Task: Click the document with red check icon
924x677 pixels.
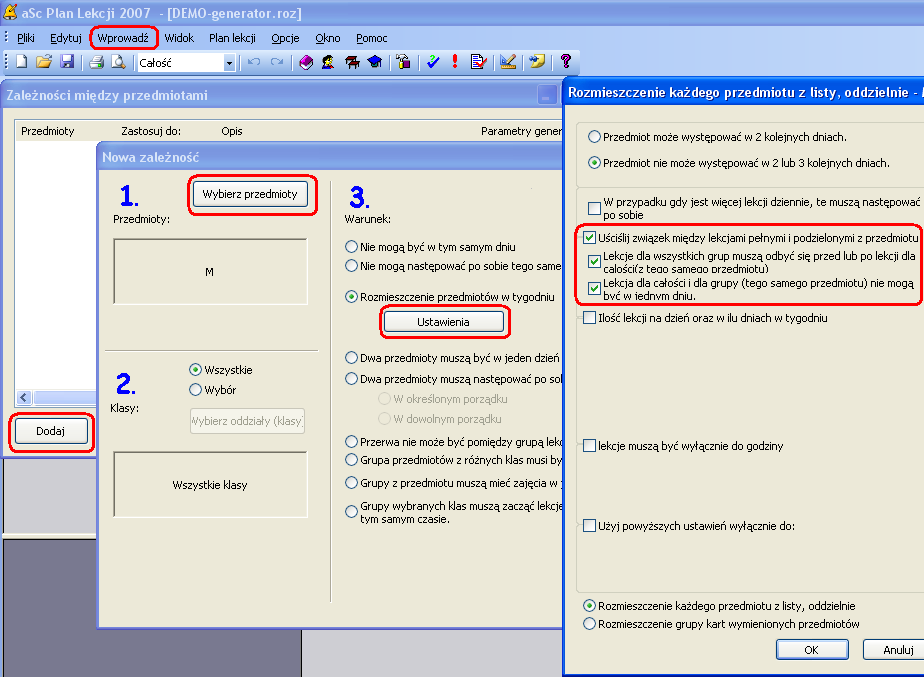Action: (478, 62)
